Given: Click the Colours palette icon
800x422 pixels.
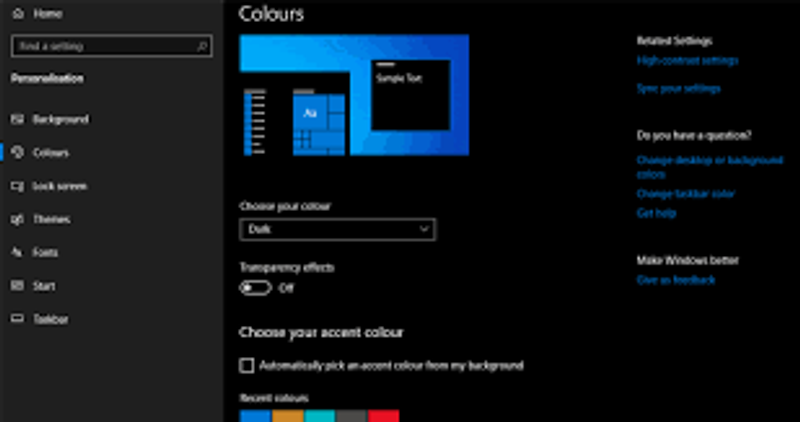Looking at the screenshot, I should 18,153.
